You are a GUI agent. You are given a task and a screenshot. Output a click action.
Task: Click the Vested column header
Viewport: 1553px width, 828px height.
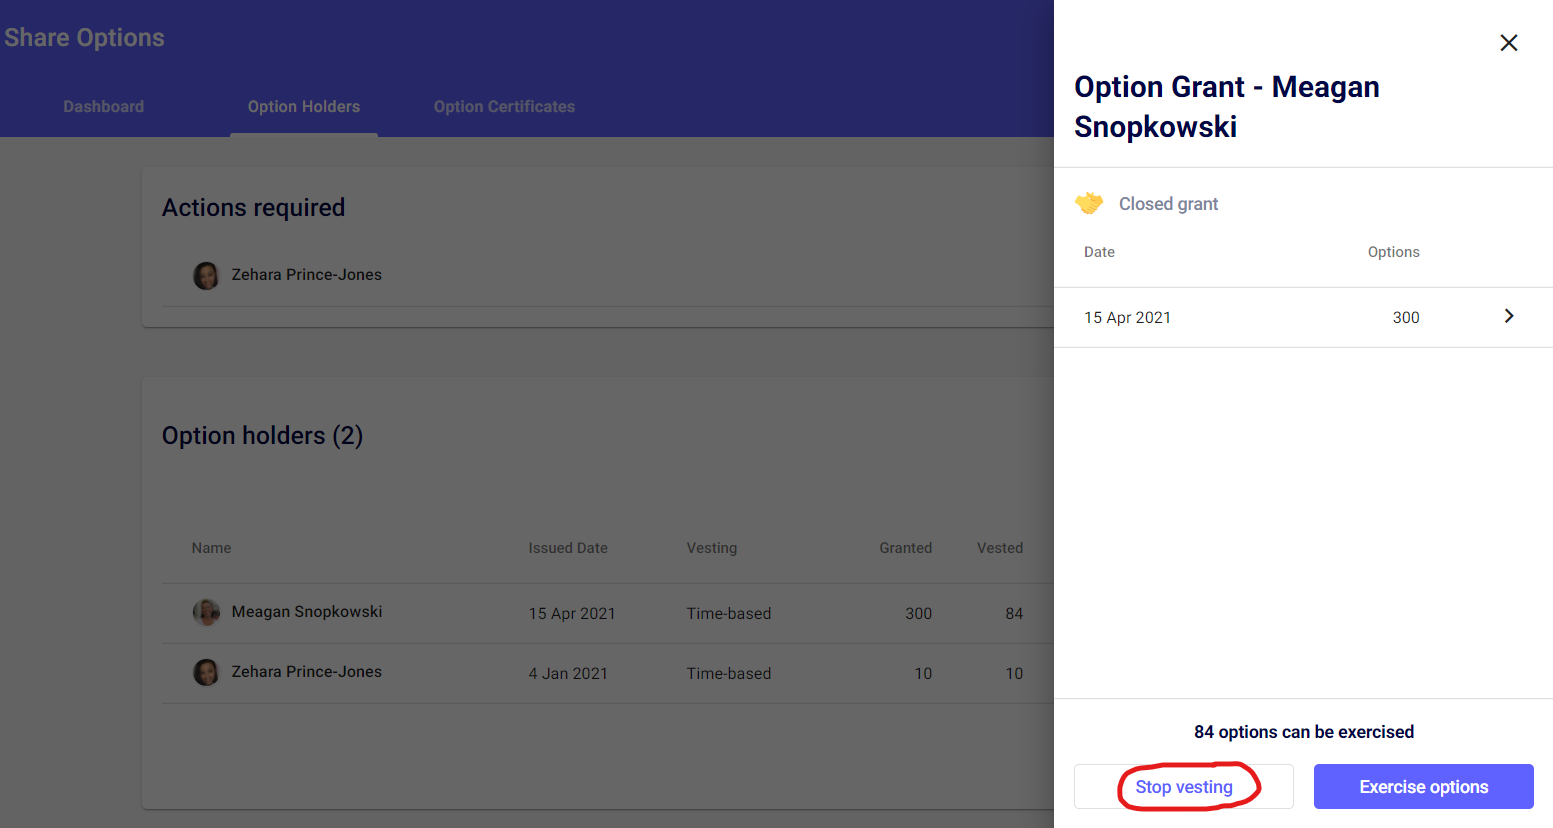[1000, 548]
